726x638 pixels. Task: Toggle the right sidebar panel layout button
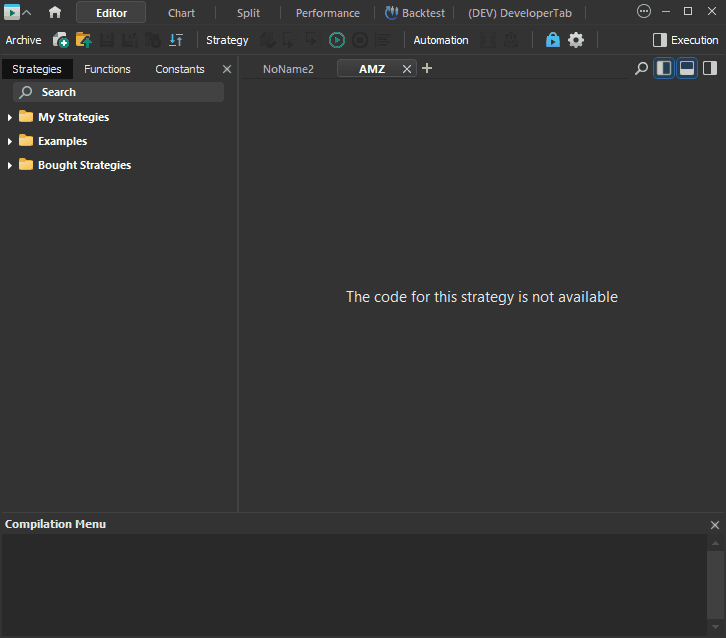click(709, 69)
